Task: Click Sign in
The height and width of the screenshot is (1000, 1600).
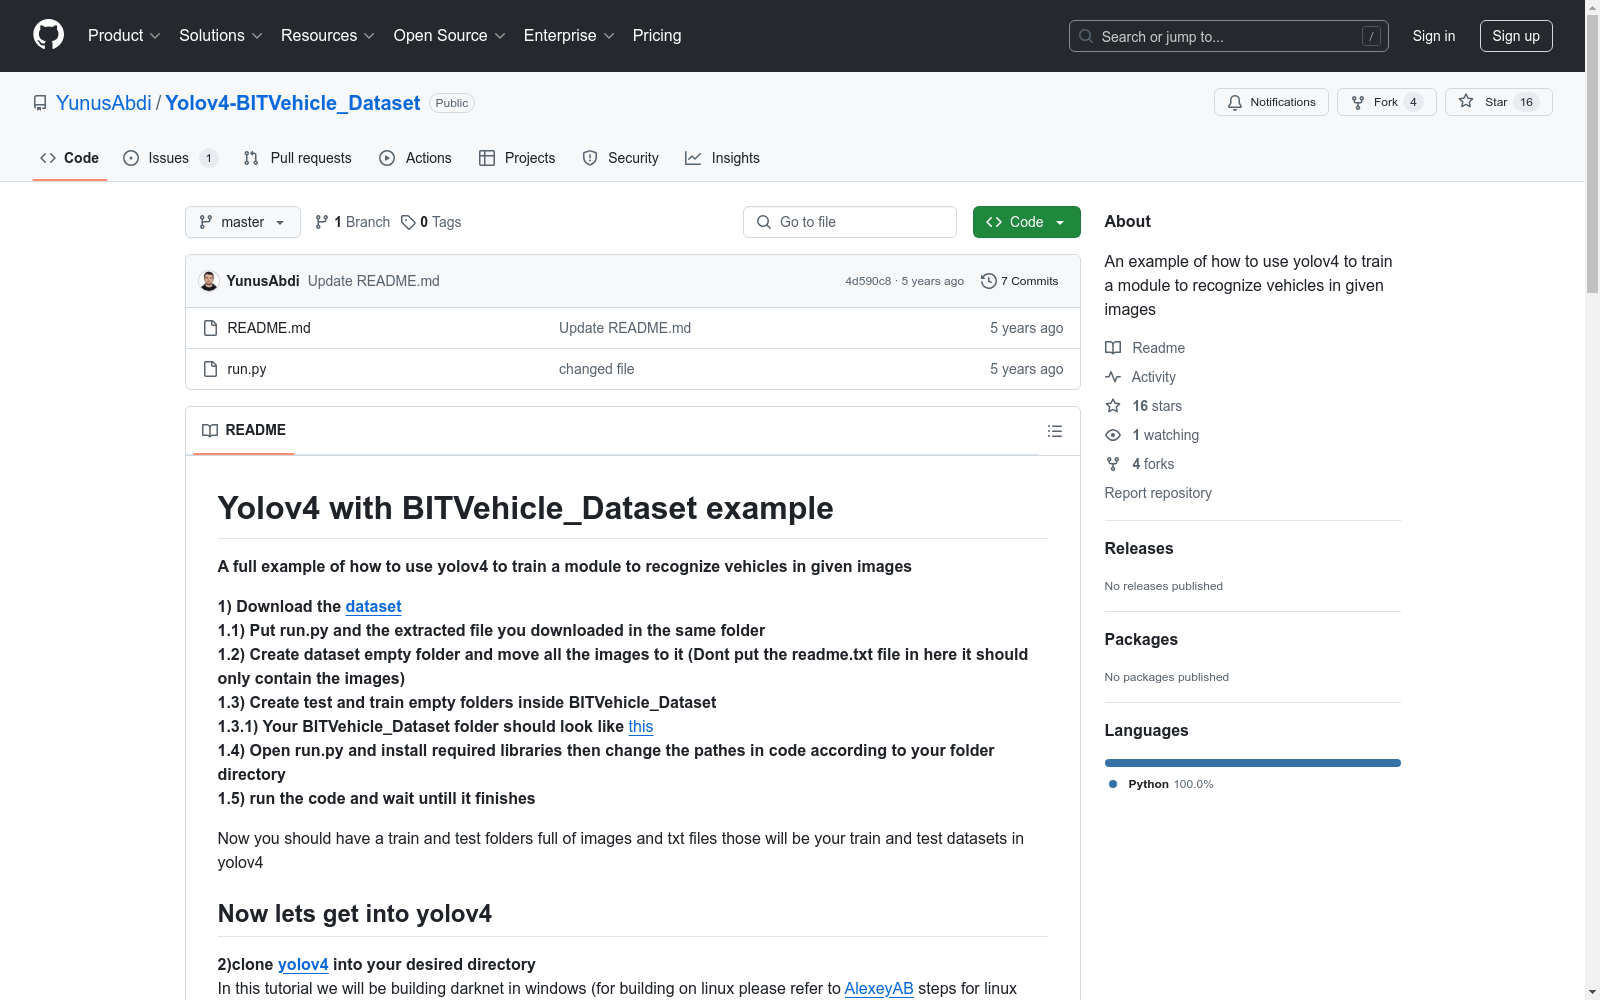Action: pyautogui.click(x=1434, y=36)
